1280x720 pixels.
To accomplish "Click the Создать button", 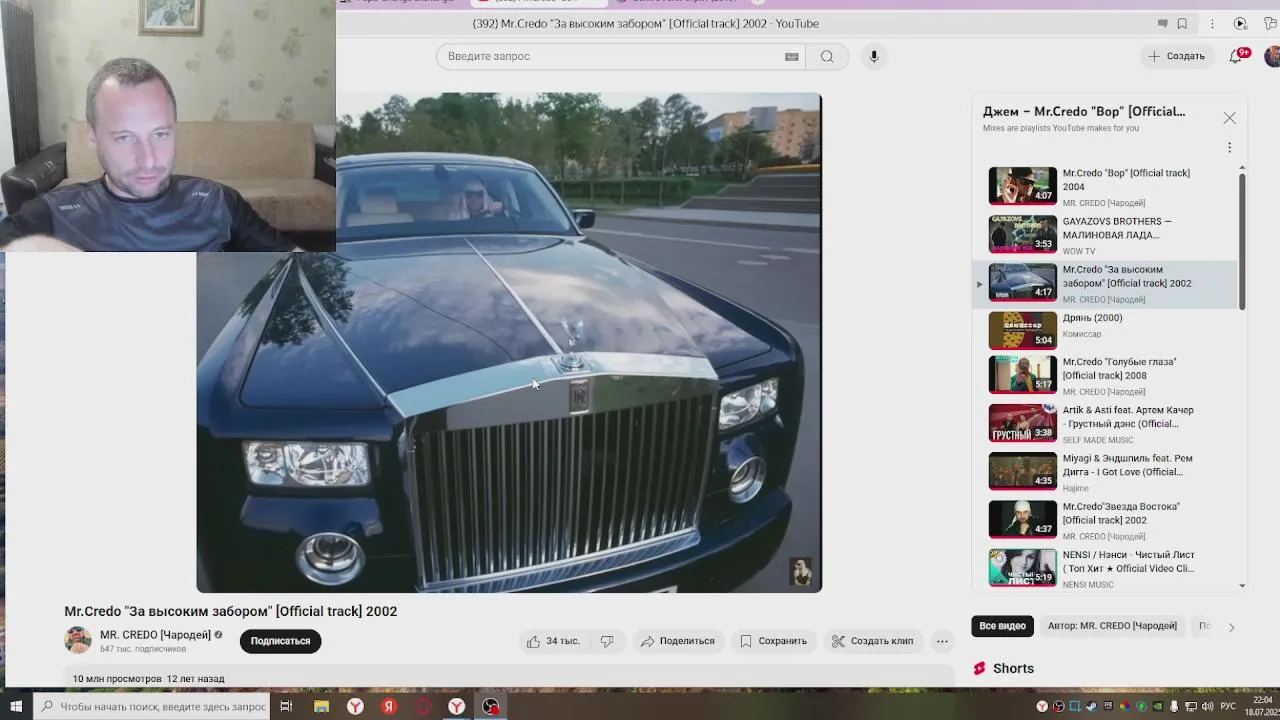I will click(1177, 56).
